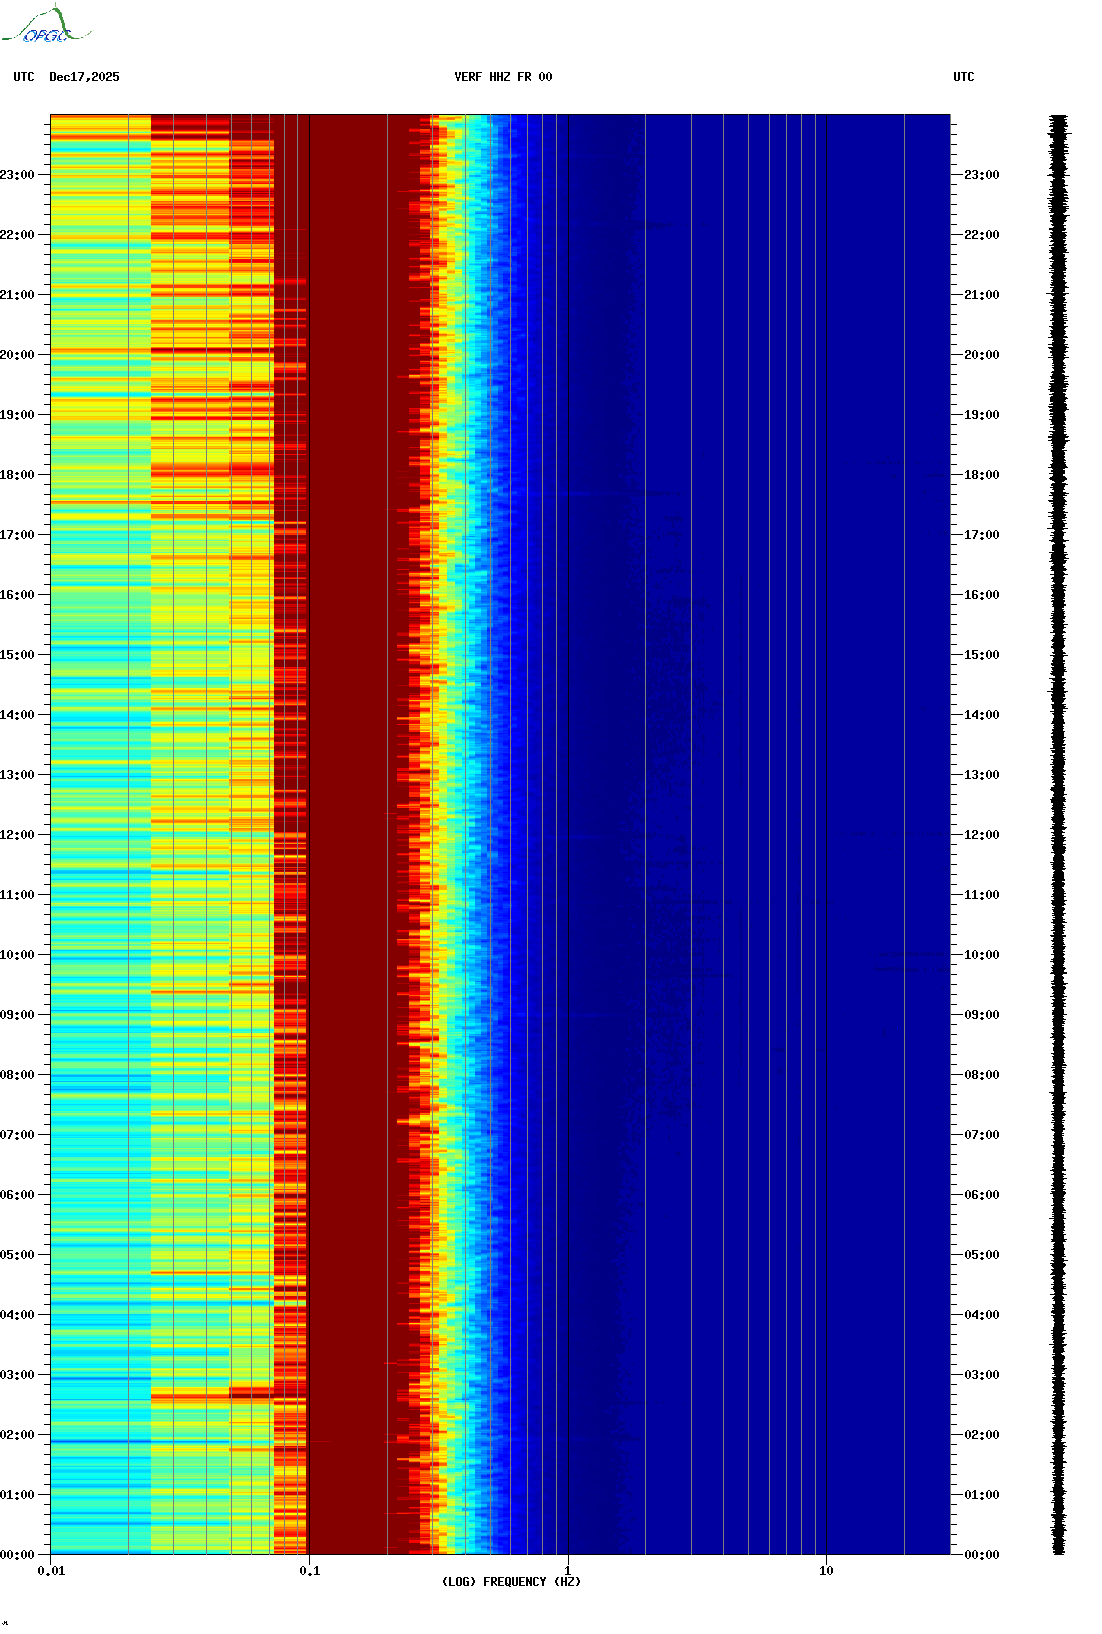Click the right-side 04:00 time label
1102x1634 pixels.
click(x=982, y=1315)
